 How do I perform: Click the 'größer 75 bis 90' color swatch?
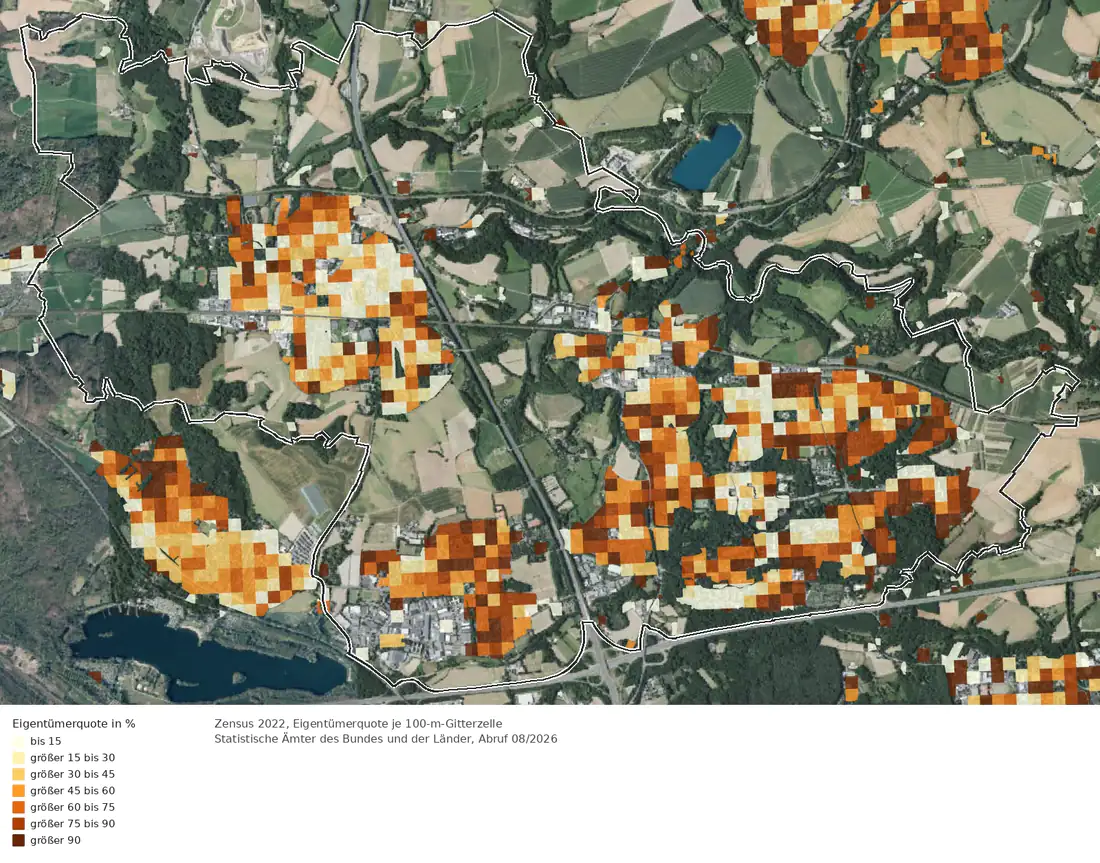(18, 824)
